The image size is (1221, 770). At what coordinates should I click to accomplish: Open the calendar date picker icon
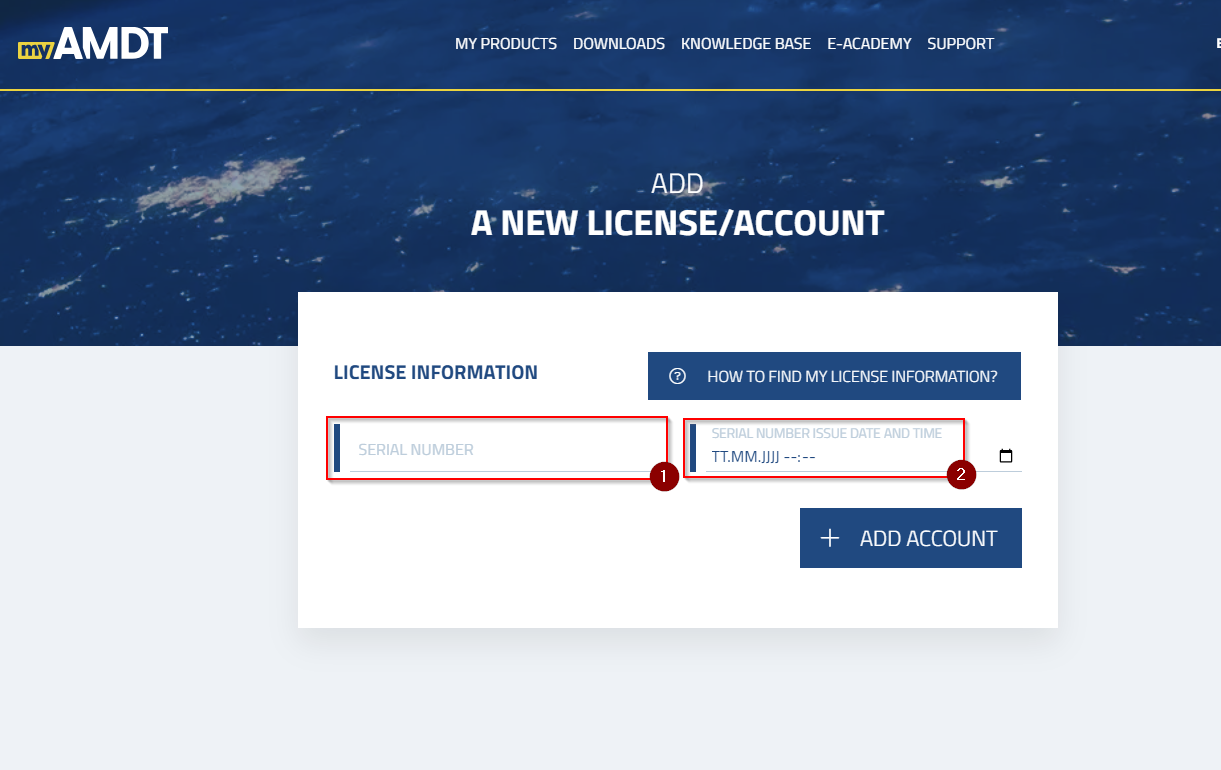click(1006, 457)
